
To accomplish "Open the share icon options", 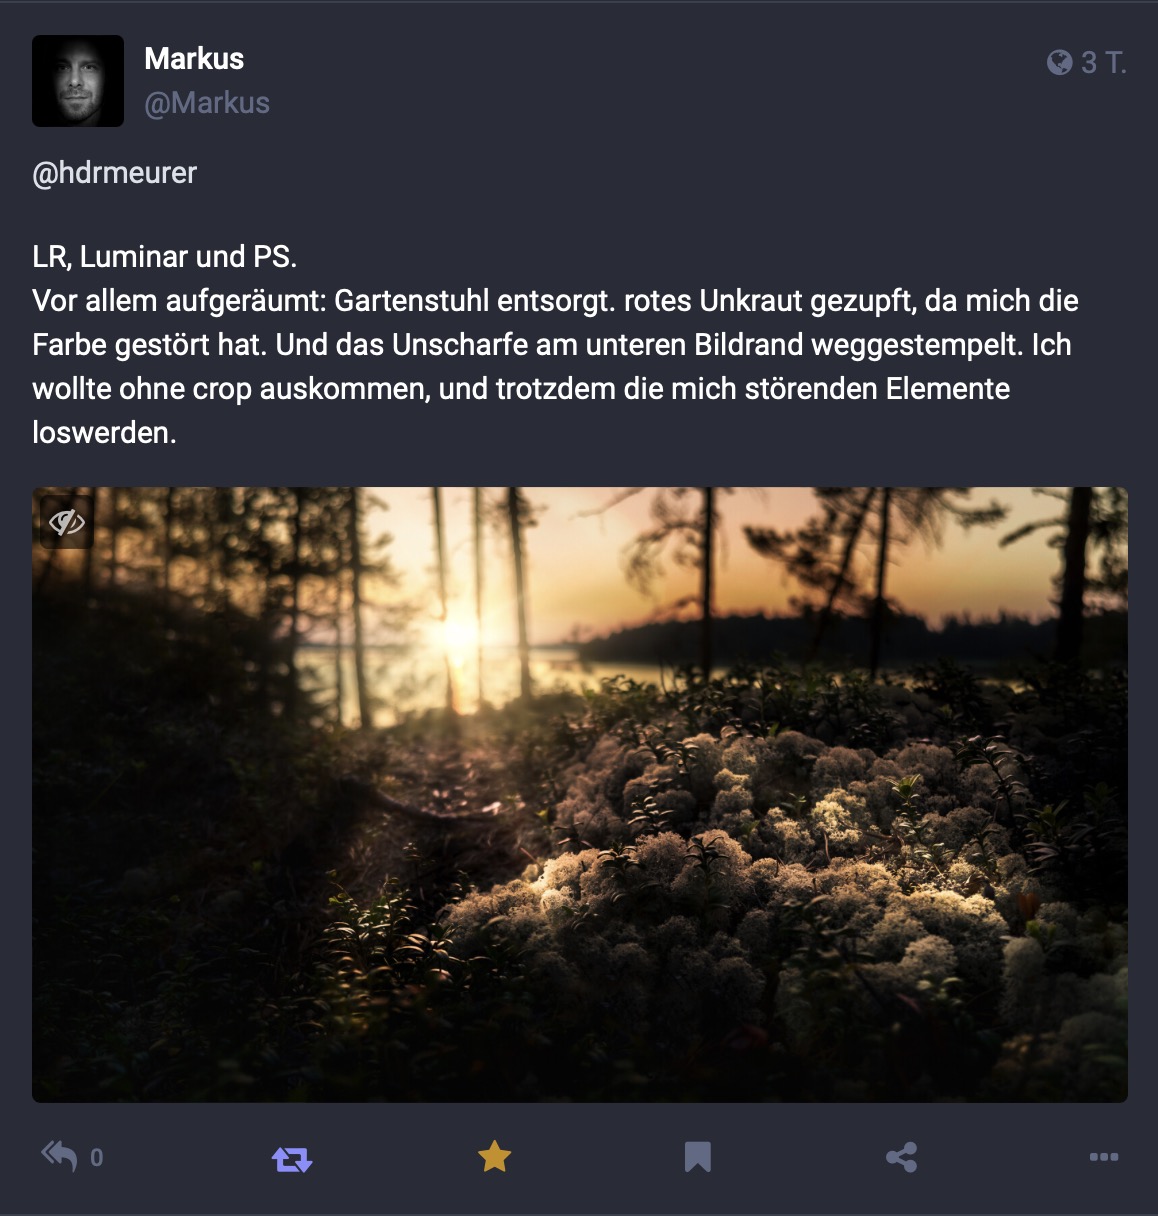I will (901, 1157).
